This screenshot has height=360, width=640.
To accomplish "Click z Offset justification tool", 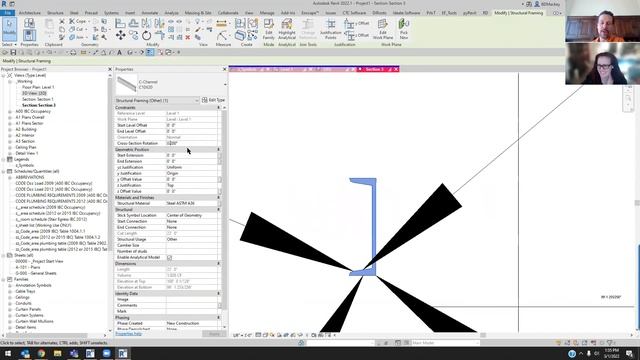I will (x=357, y=36).
